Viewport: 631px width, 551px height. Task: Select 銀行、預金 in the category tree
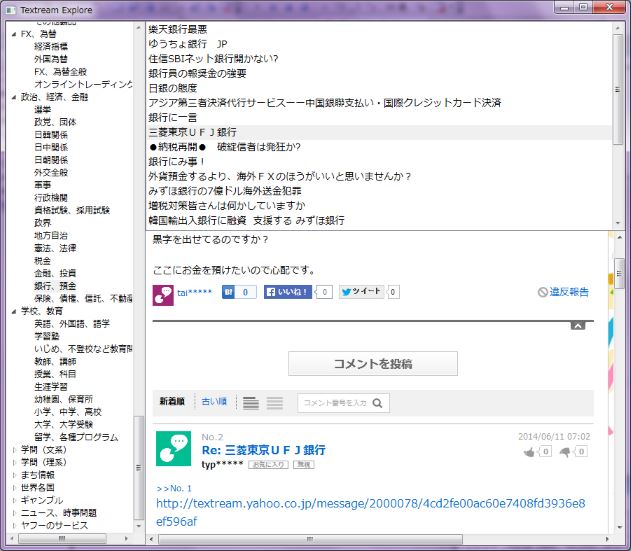click(55, 286)
